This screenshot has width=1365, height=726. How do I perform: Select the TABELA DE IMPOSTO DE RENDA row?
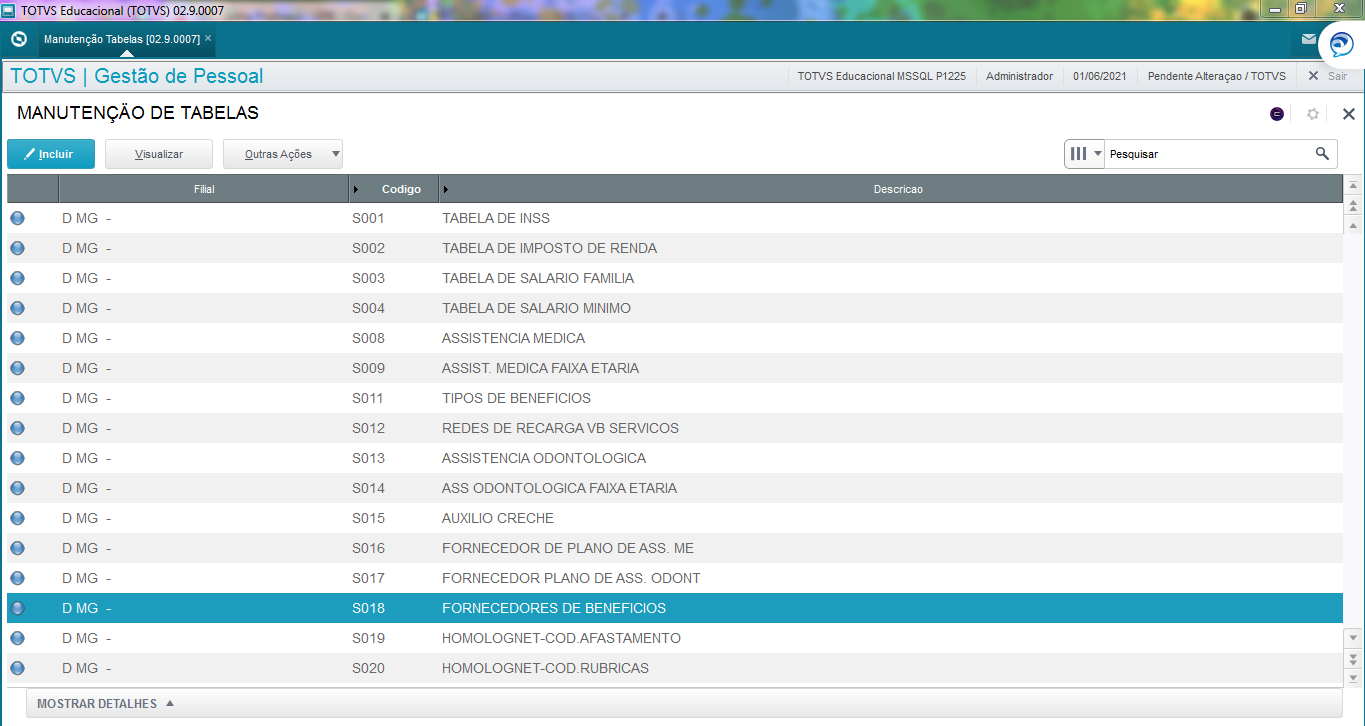click(x=675, y=248)
